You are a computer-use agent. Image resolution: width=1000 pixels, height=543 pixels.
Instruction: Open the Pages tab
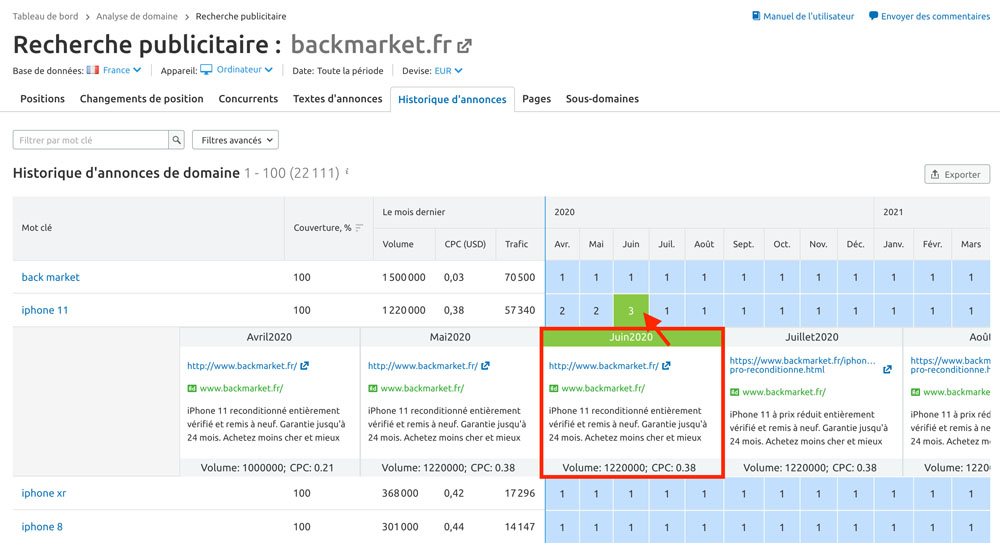click(x=536, y=99)
